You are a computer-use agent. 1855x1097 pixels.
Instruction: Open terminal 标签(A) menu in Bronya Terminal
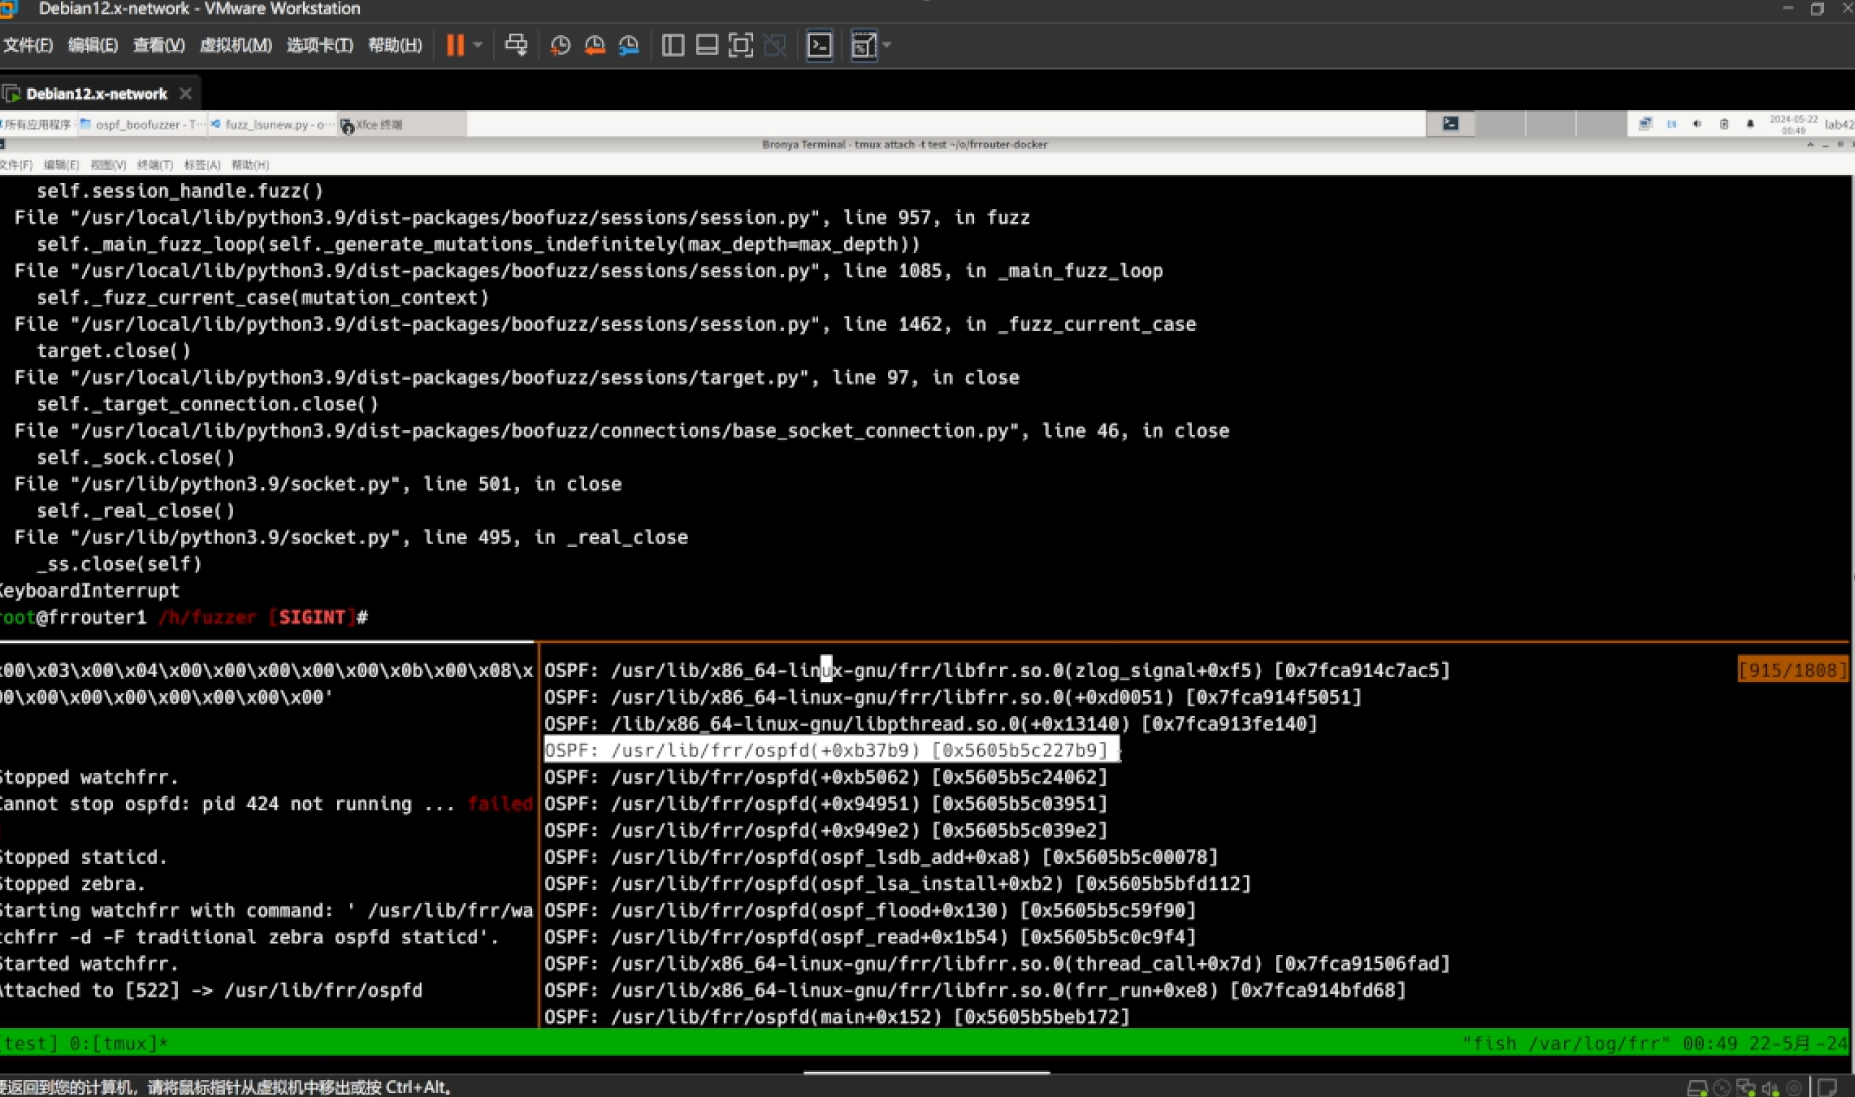coord(202,165)
